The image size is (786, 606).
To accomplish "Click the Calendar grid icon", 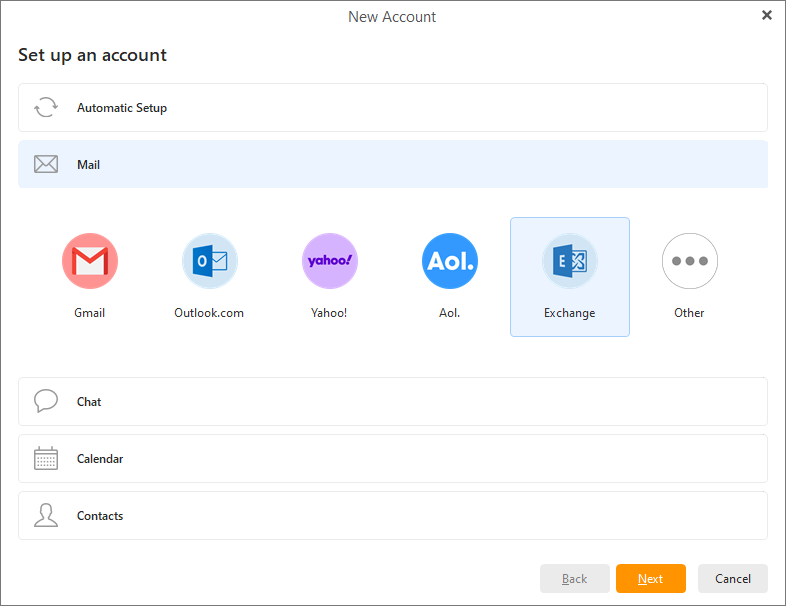I will coord(46,458).
